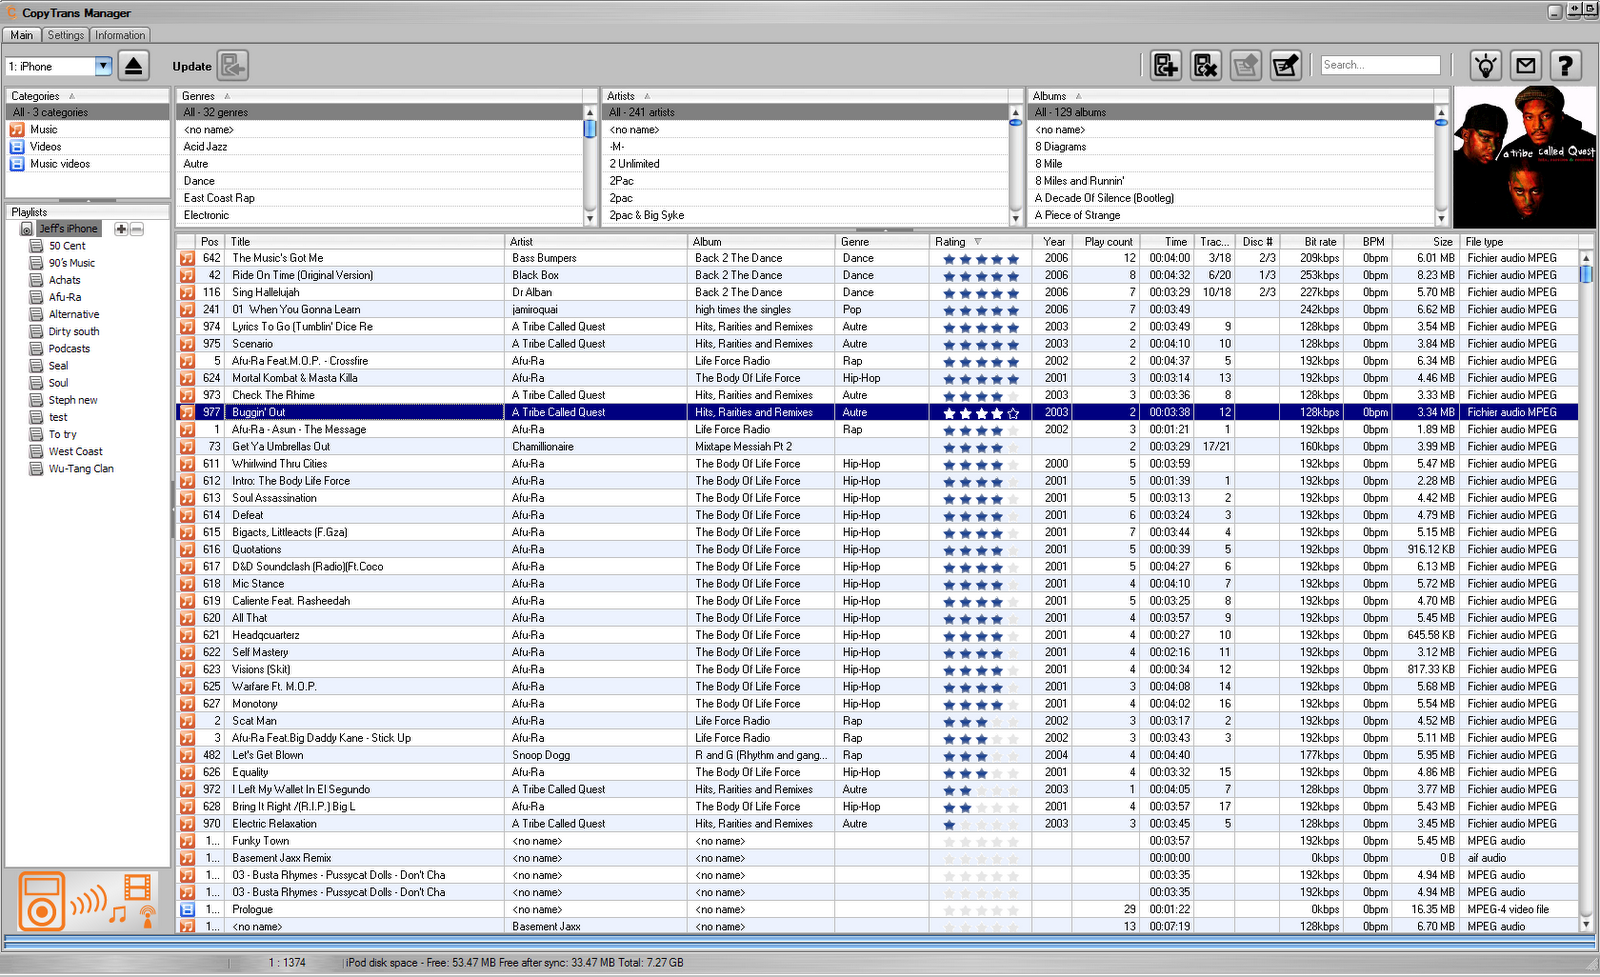Open the Dirty south playlist
The height and width of the screenshot is (977, 1600).
point(74,332)
